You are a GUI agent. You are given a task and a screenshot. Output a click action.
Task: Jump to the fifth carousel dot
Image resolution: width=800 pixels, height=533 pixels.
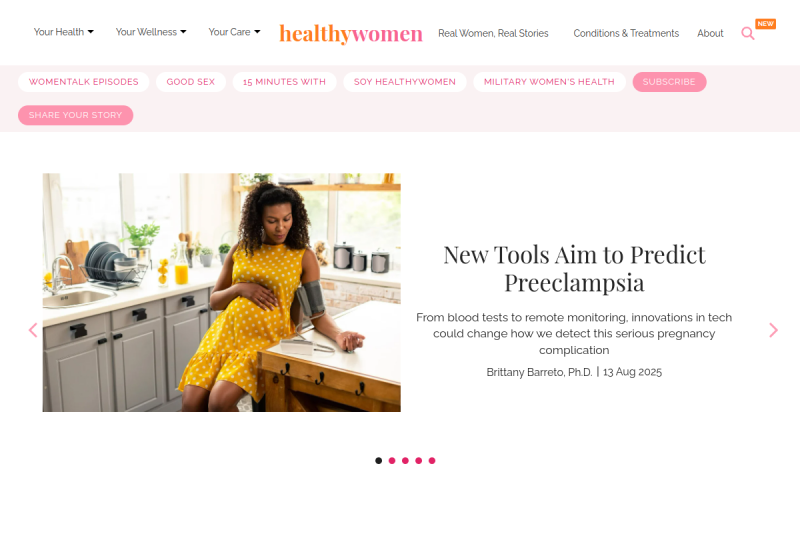(x=432, y=461)
